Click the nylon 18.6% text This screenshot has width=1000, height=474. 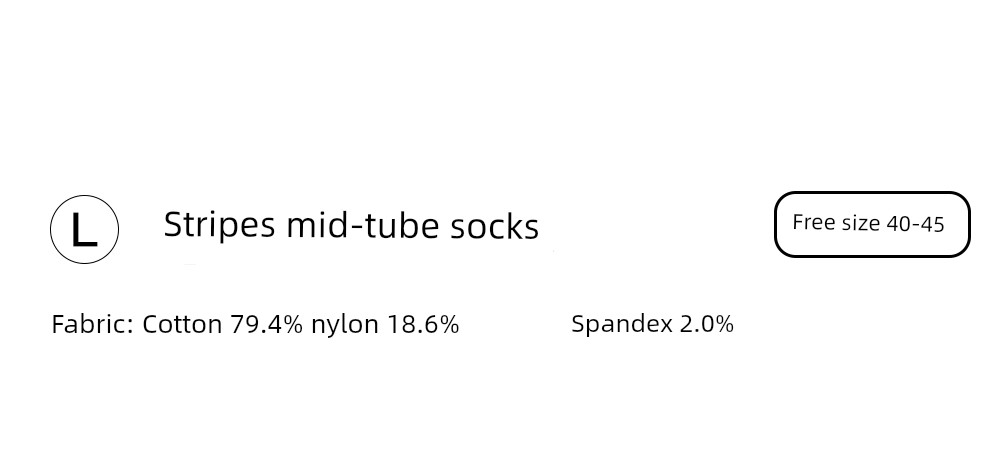click(385, 324)
